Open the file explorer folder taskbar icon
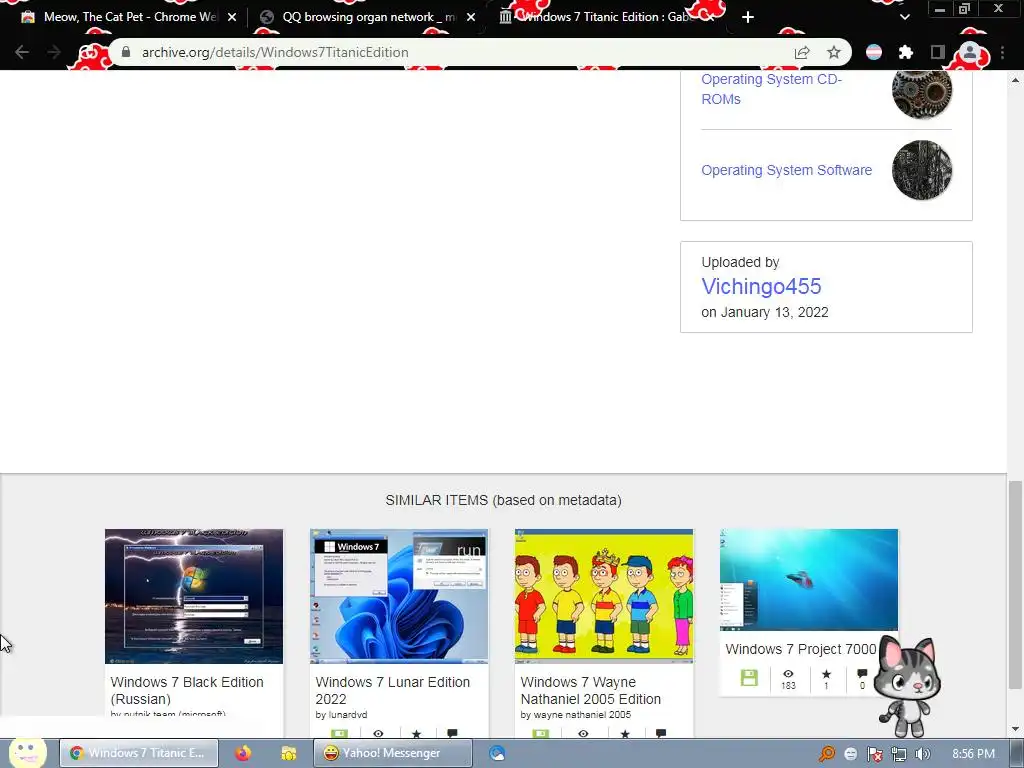The width and height of the screenshot is (1024, 768). point(289,753)
